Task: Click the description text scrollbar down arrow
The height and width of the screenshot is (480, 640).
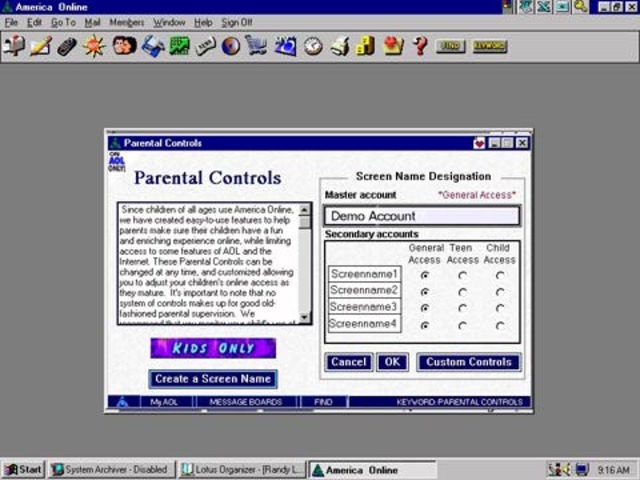Action: point(304,317)
